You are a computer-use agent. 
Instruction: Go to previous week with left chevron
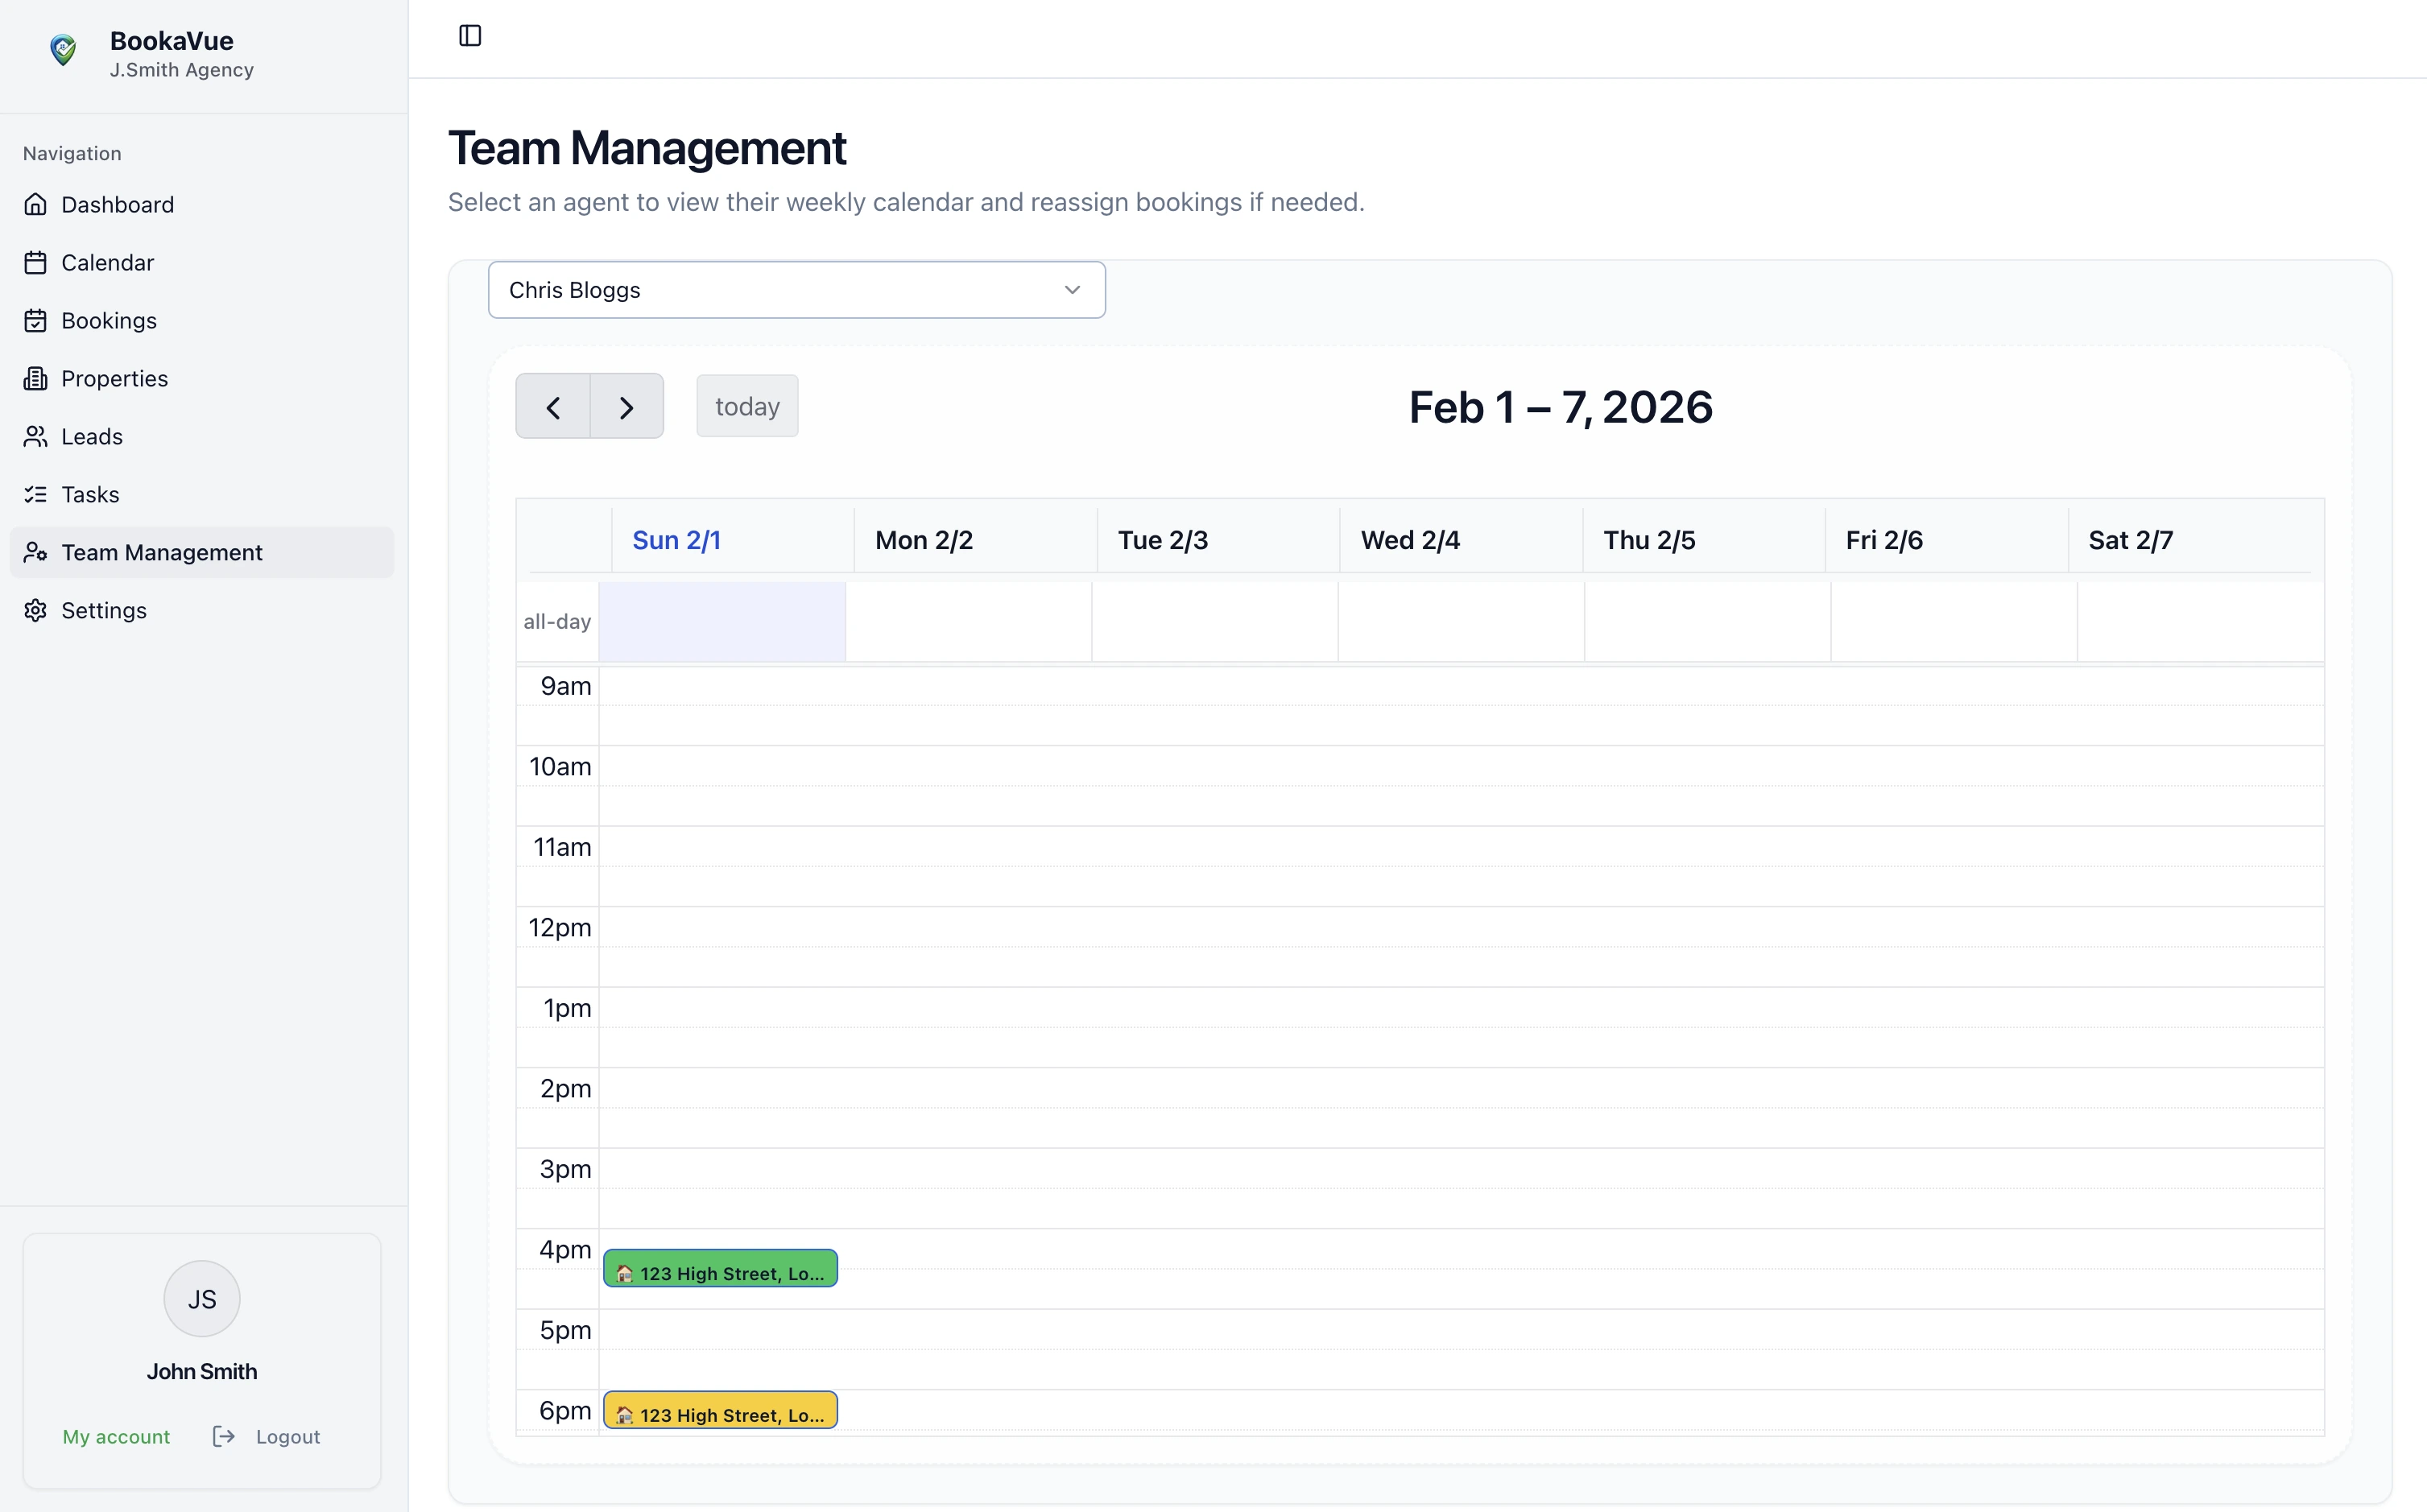click(x=553, y=407)
